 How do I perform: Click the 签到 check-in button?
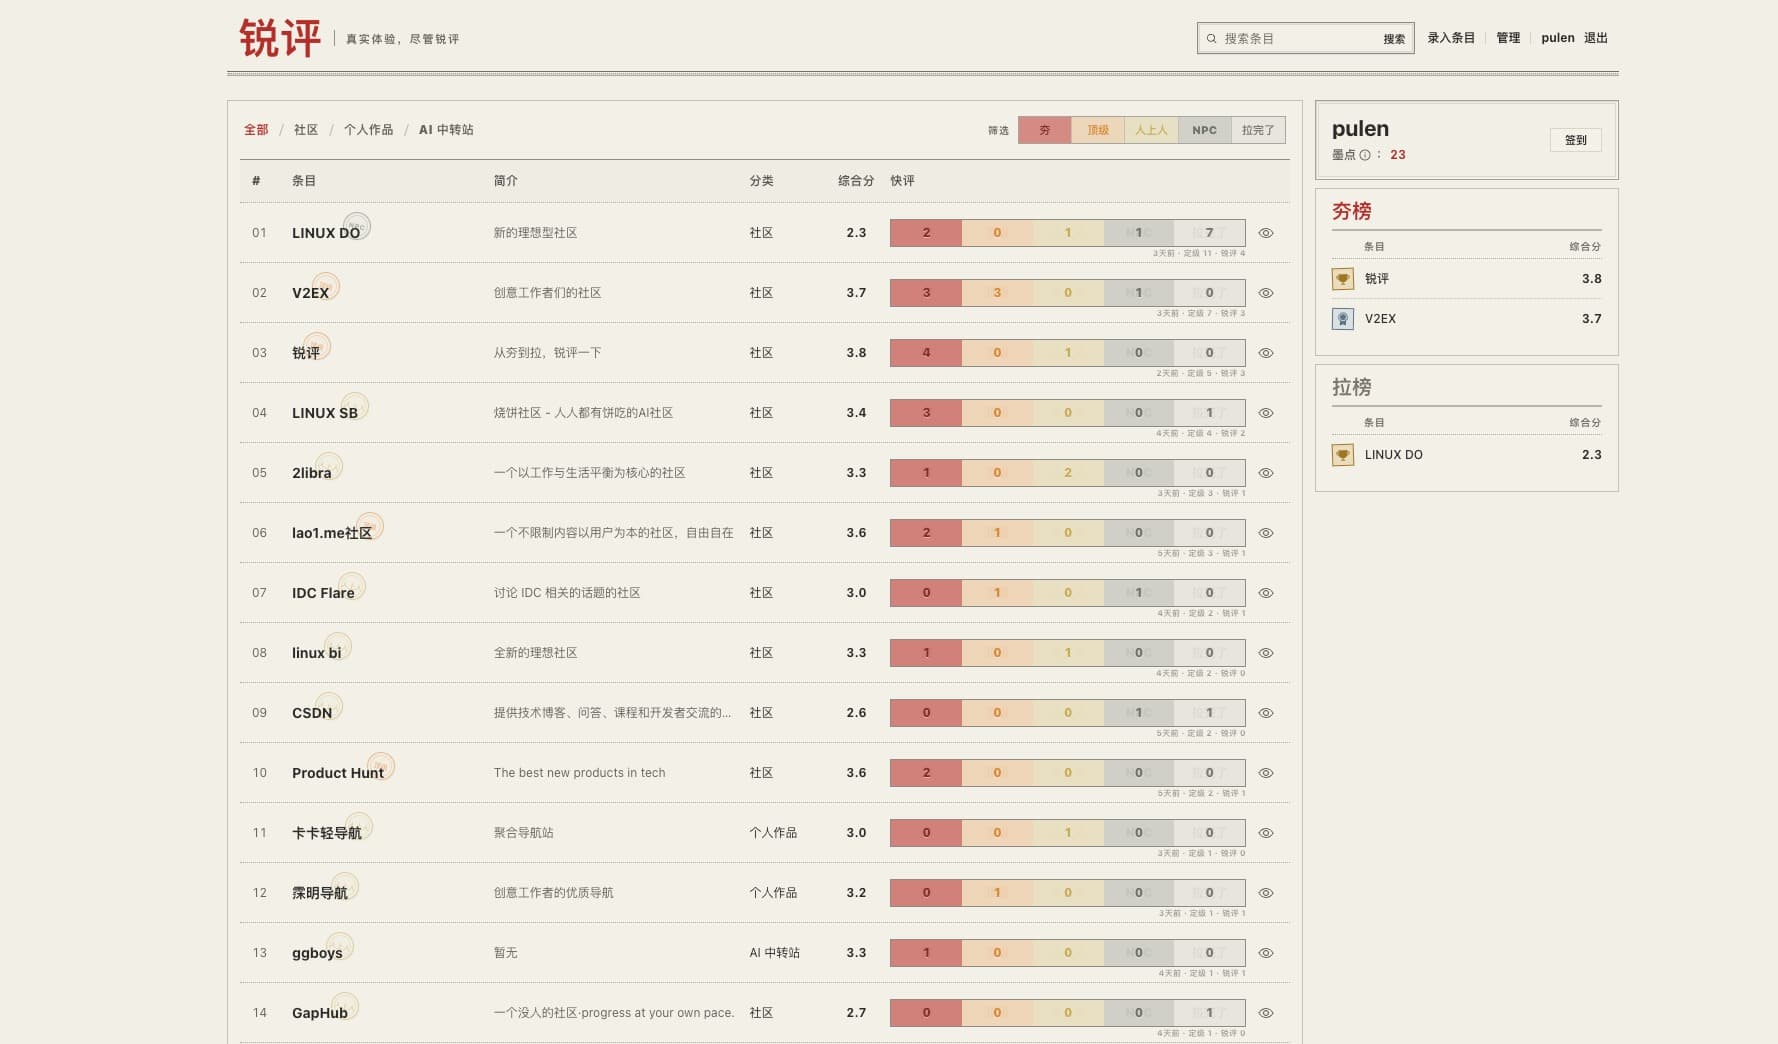pyautogui.click(x=1576, y=140)
